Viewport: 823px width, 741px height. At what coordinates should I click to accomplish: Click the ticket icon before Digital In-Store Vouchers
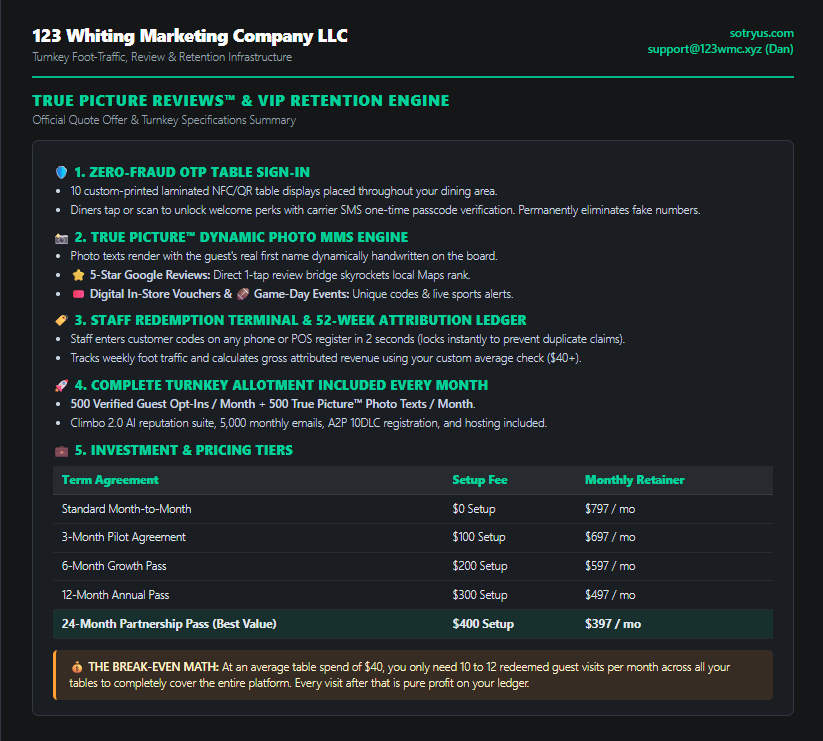78,294
